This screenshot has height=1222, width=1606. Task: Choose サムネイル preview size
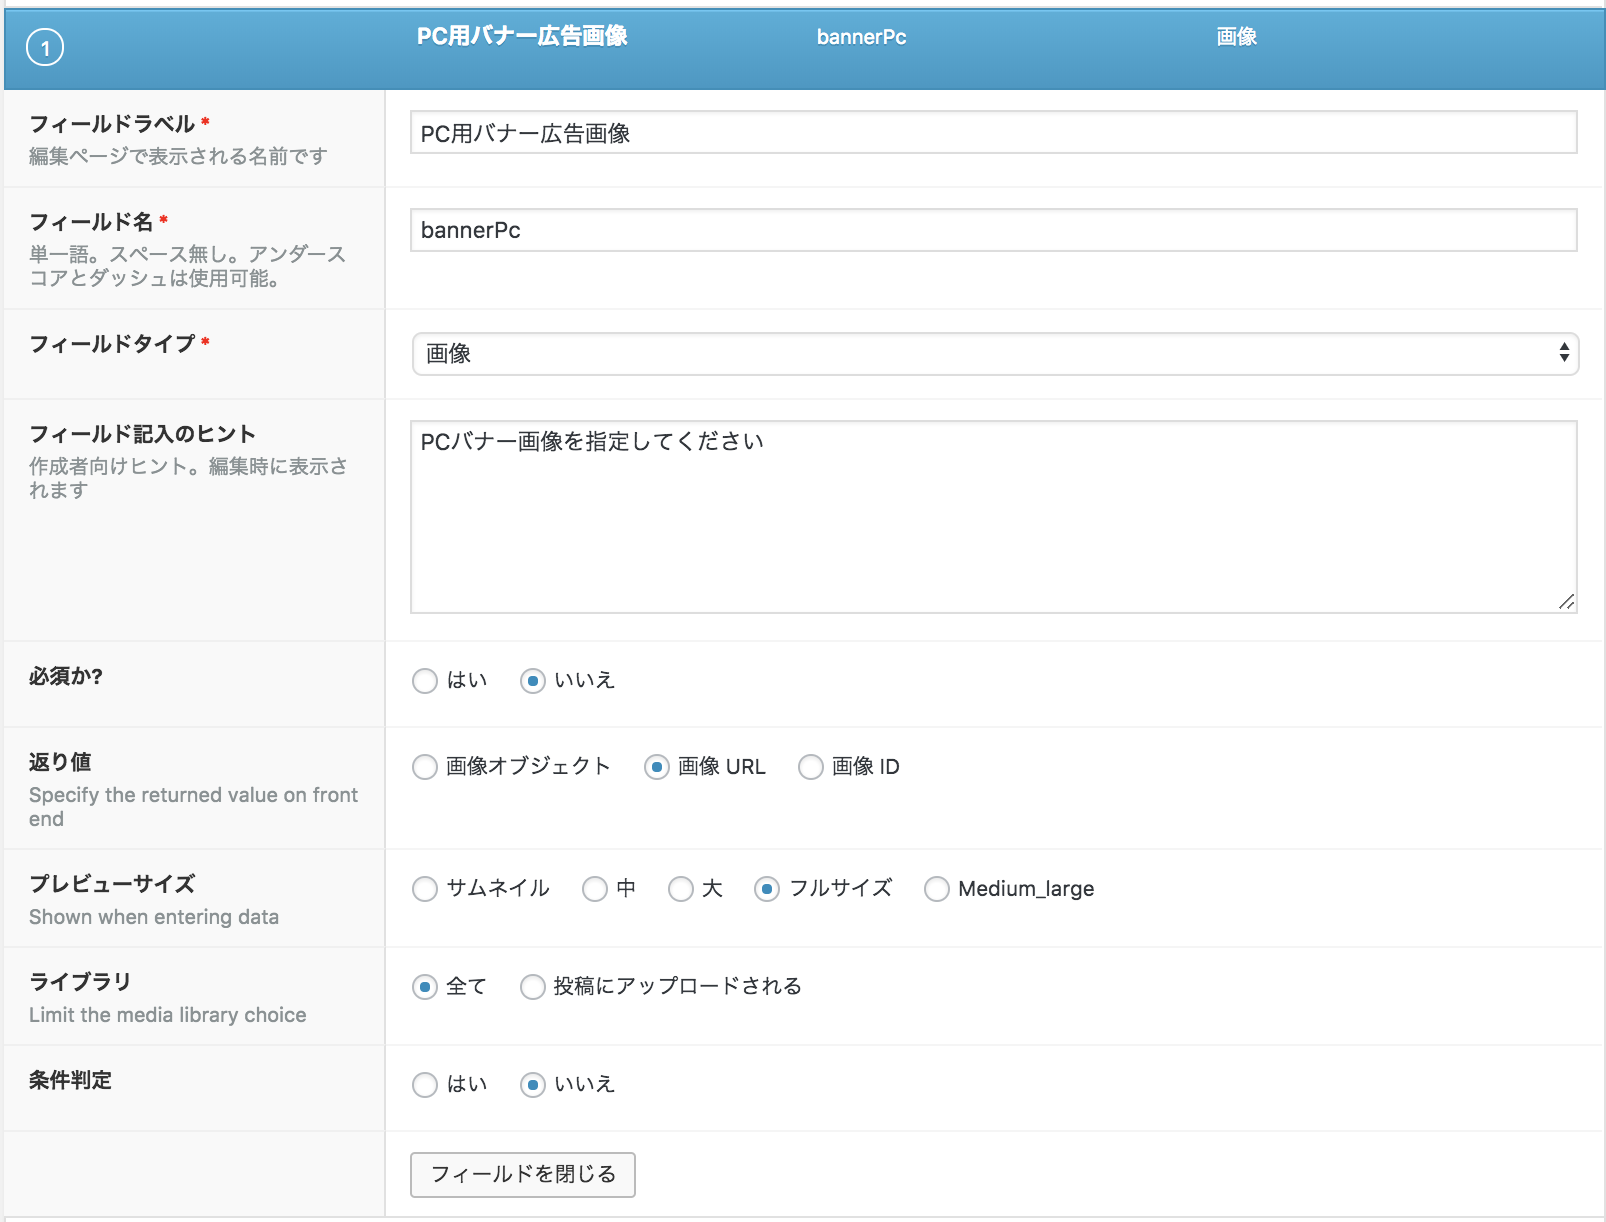[425, 889]
